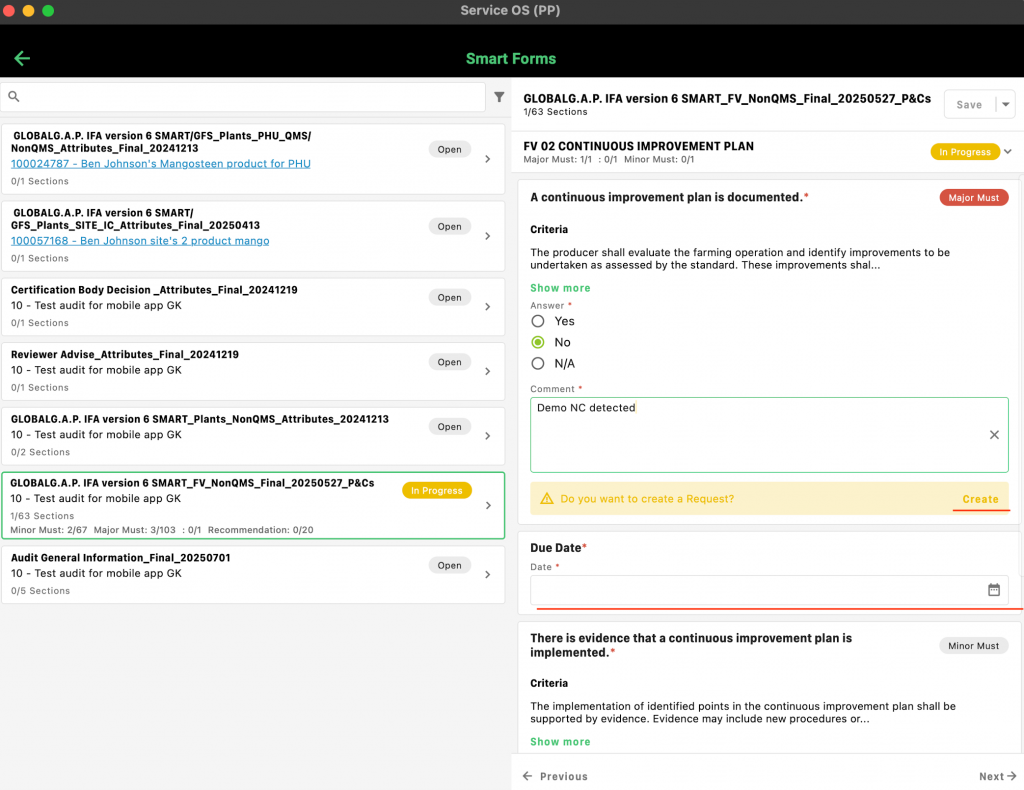Viewport: 1024px width, 790px height.
Task: Go to the Previous section
Action: (555, 776)
